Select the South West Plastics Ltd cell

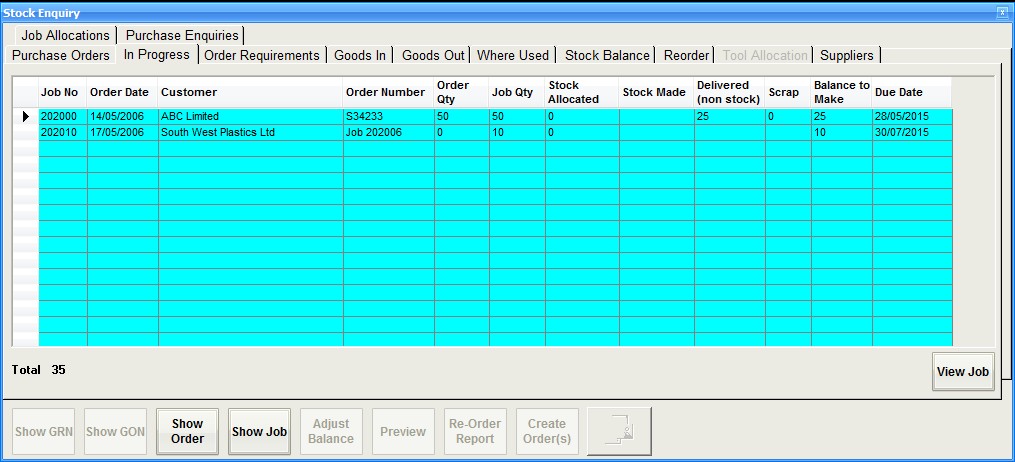tap(250, 133)
